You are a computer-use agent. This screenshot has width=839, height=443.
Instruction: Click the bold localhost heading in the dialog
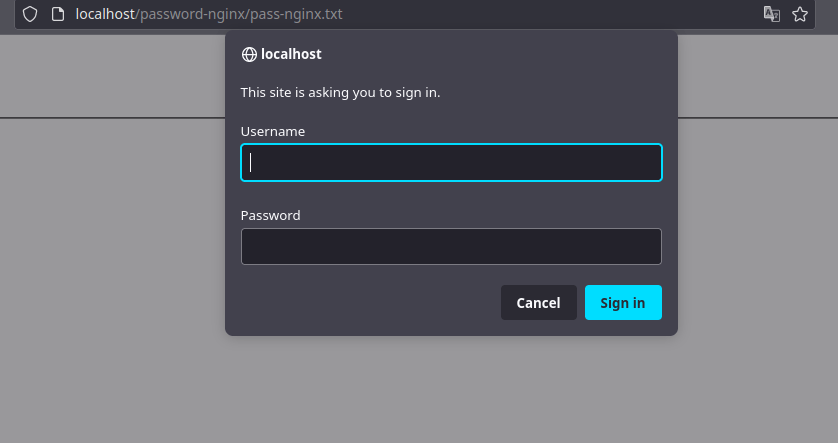click(x=291, y=55)
